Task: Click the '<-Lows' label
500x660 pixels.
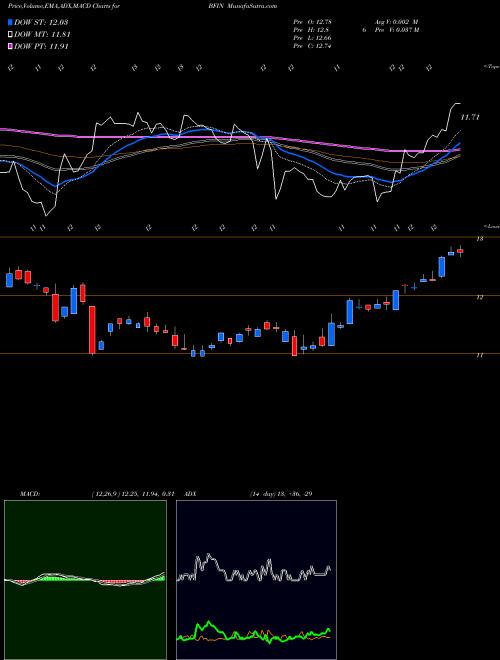Action: point(491,226)
